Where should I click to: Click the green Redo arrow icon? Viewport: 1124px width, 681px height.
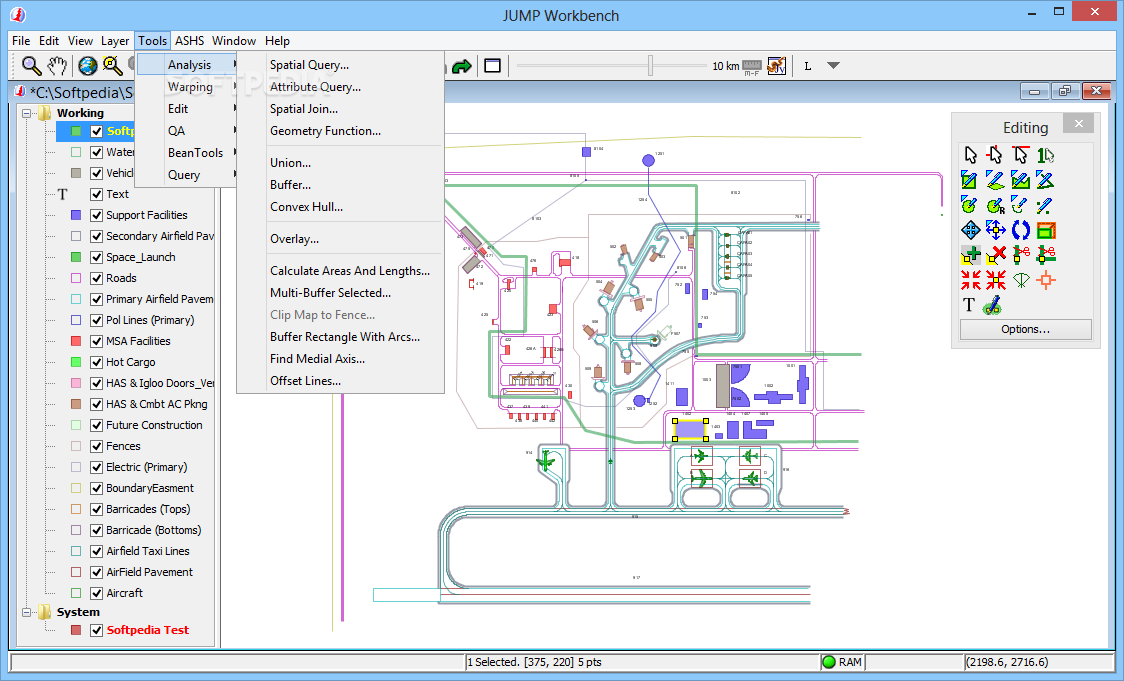(462, 66)
